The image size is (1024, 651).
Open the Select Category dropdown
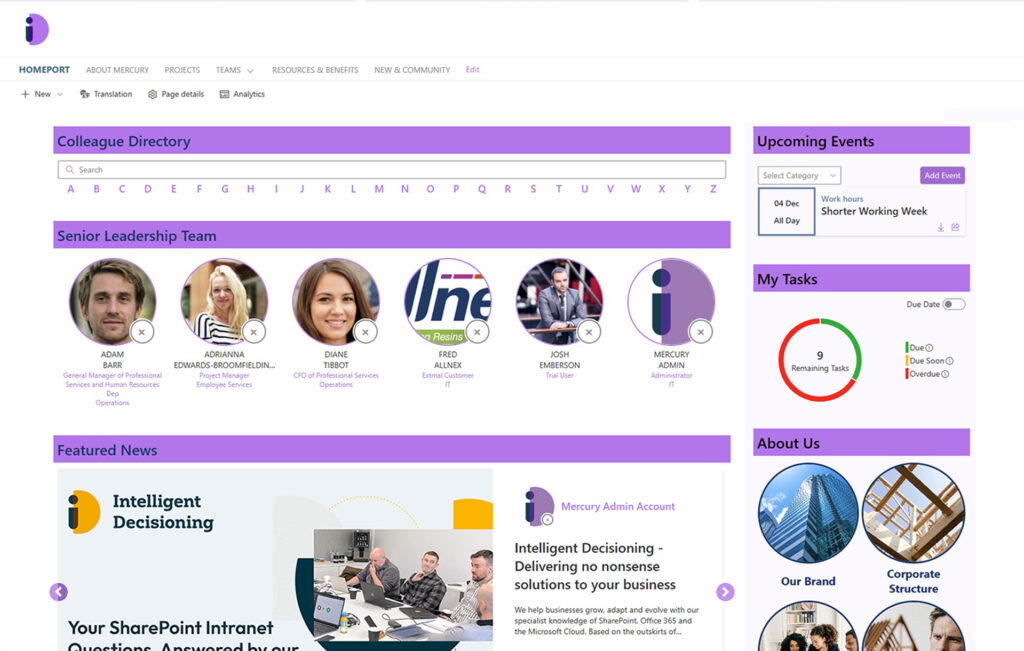(799, 175)
